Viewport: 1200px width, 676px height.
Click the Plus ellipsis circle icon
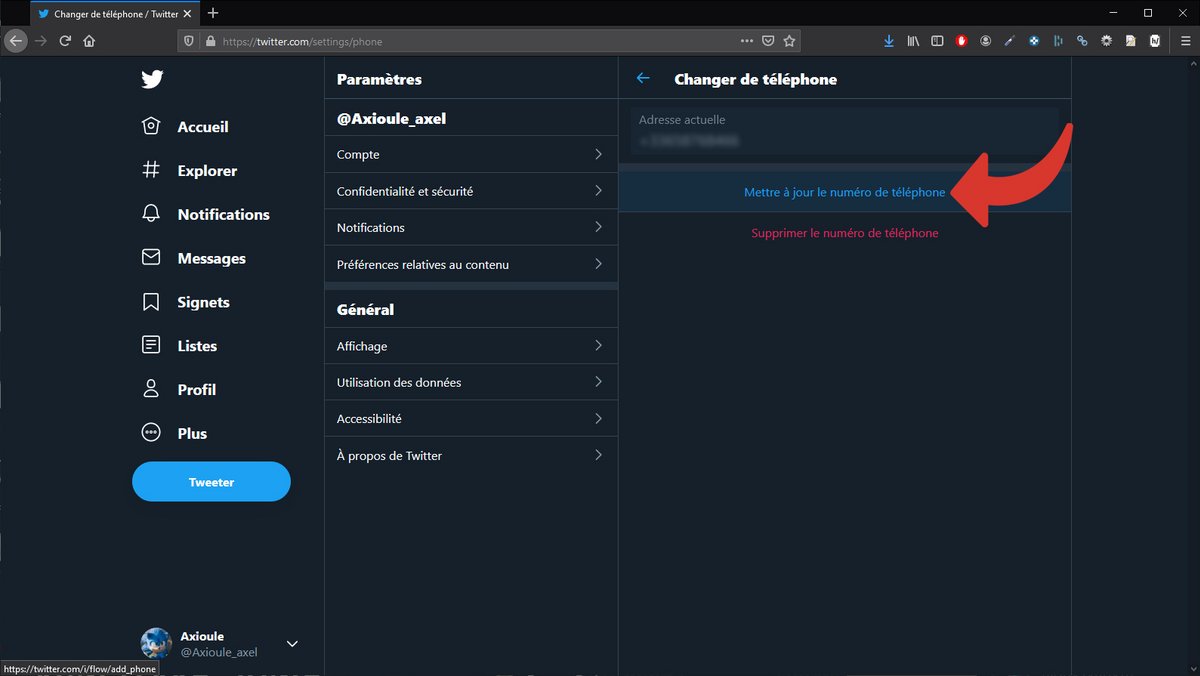[151, 433]
